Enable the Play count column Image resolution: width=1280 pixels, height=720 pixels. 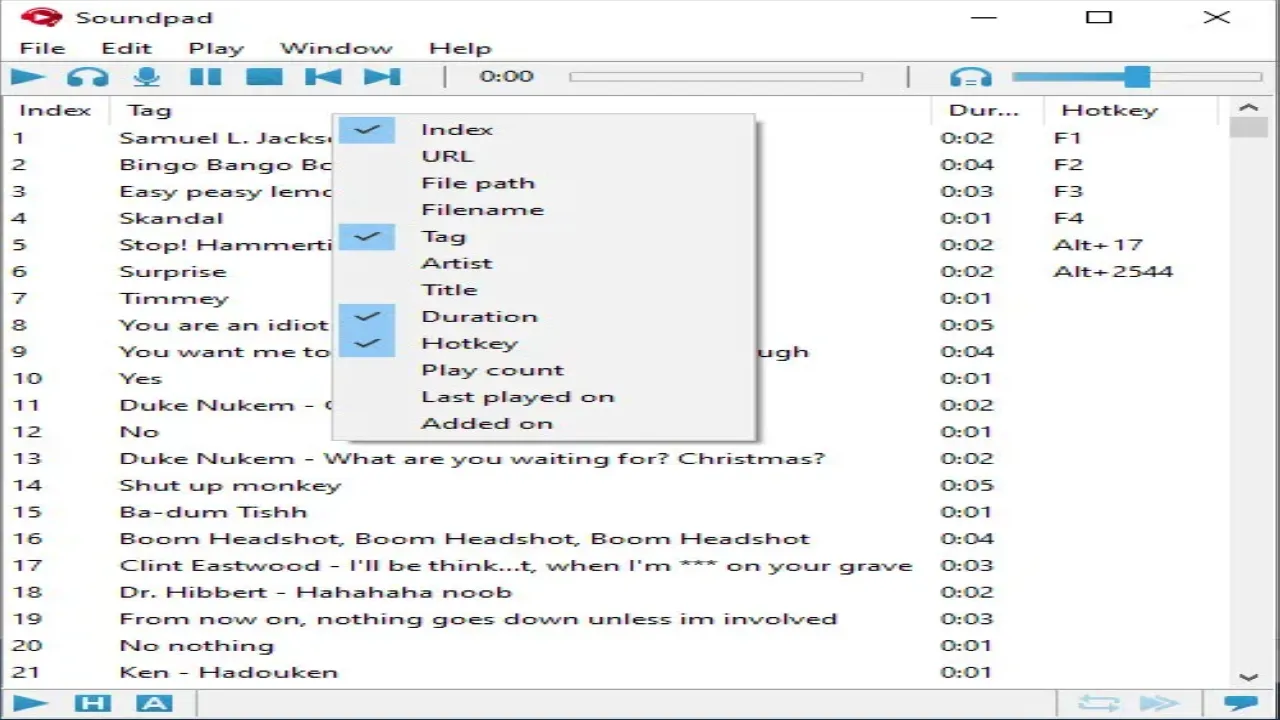point(492,369)
